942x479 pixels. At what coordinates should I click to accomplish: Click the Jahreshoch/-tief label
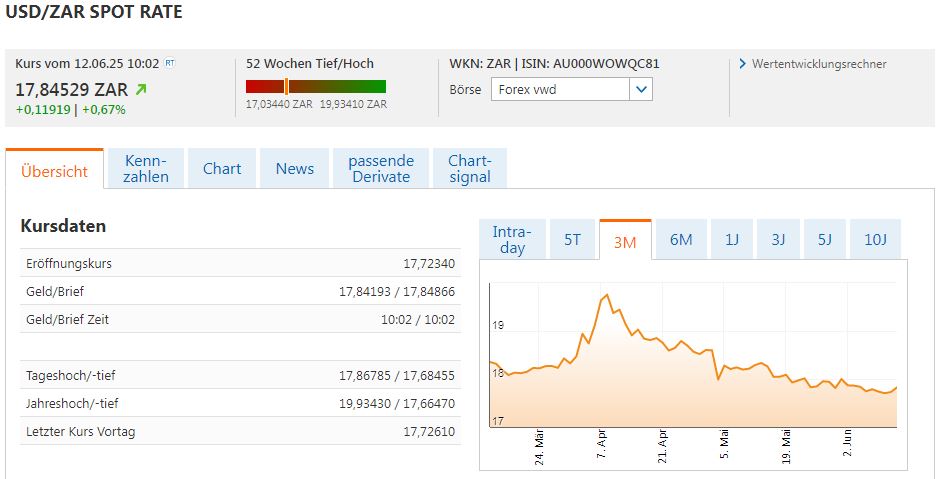[x=72, y=403]
